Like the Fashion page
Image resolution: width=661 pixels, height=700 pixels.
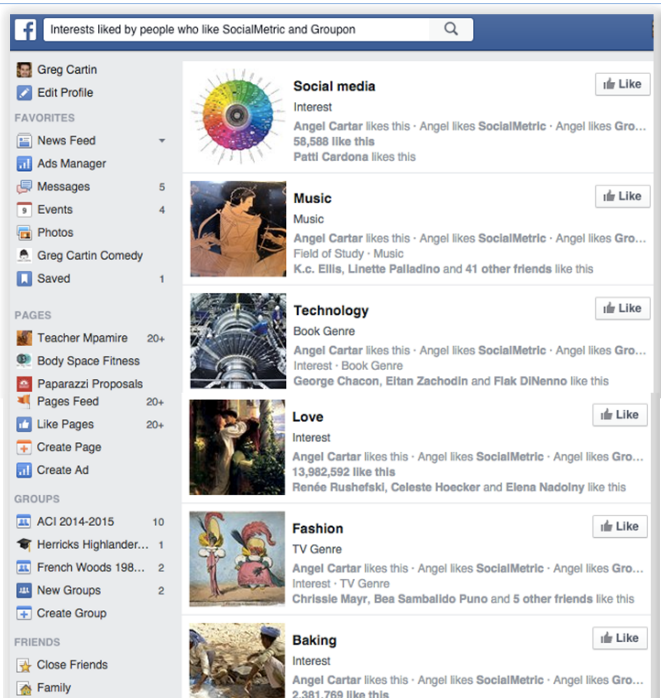(x=619, y=527)
